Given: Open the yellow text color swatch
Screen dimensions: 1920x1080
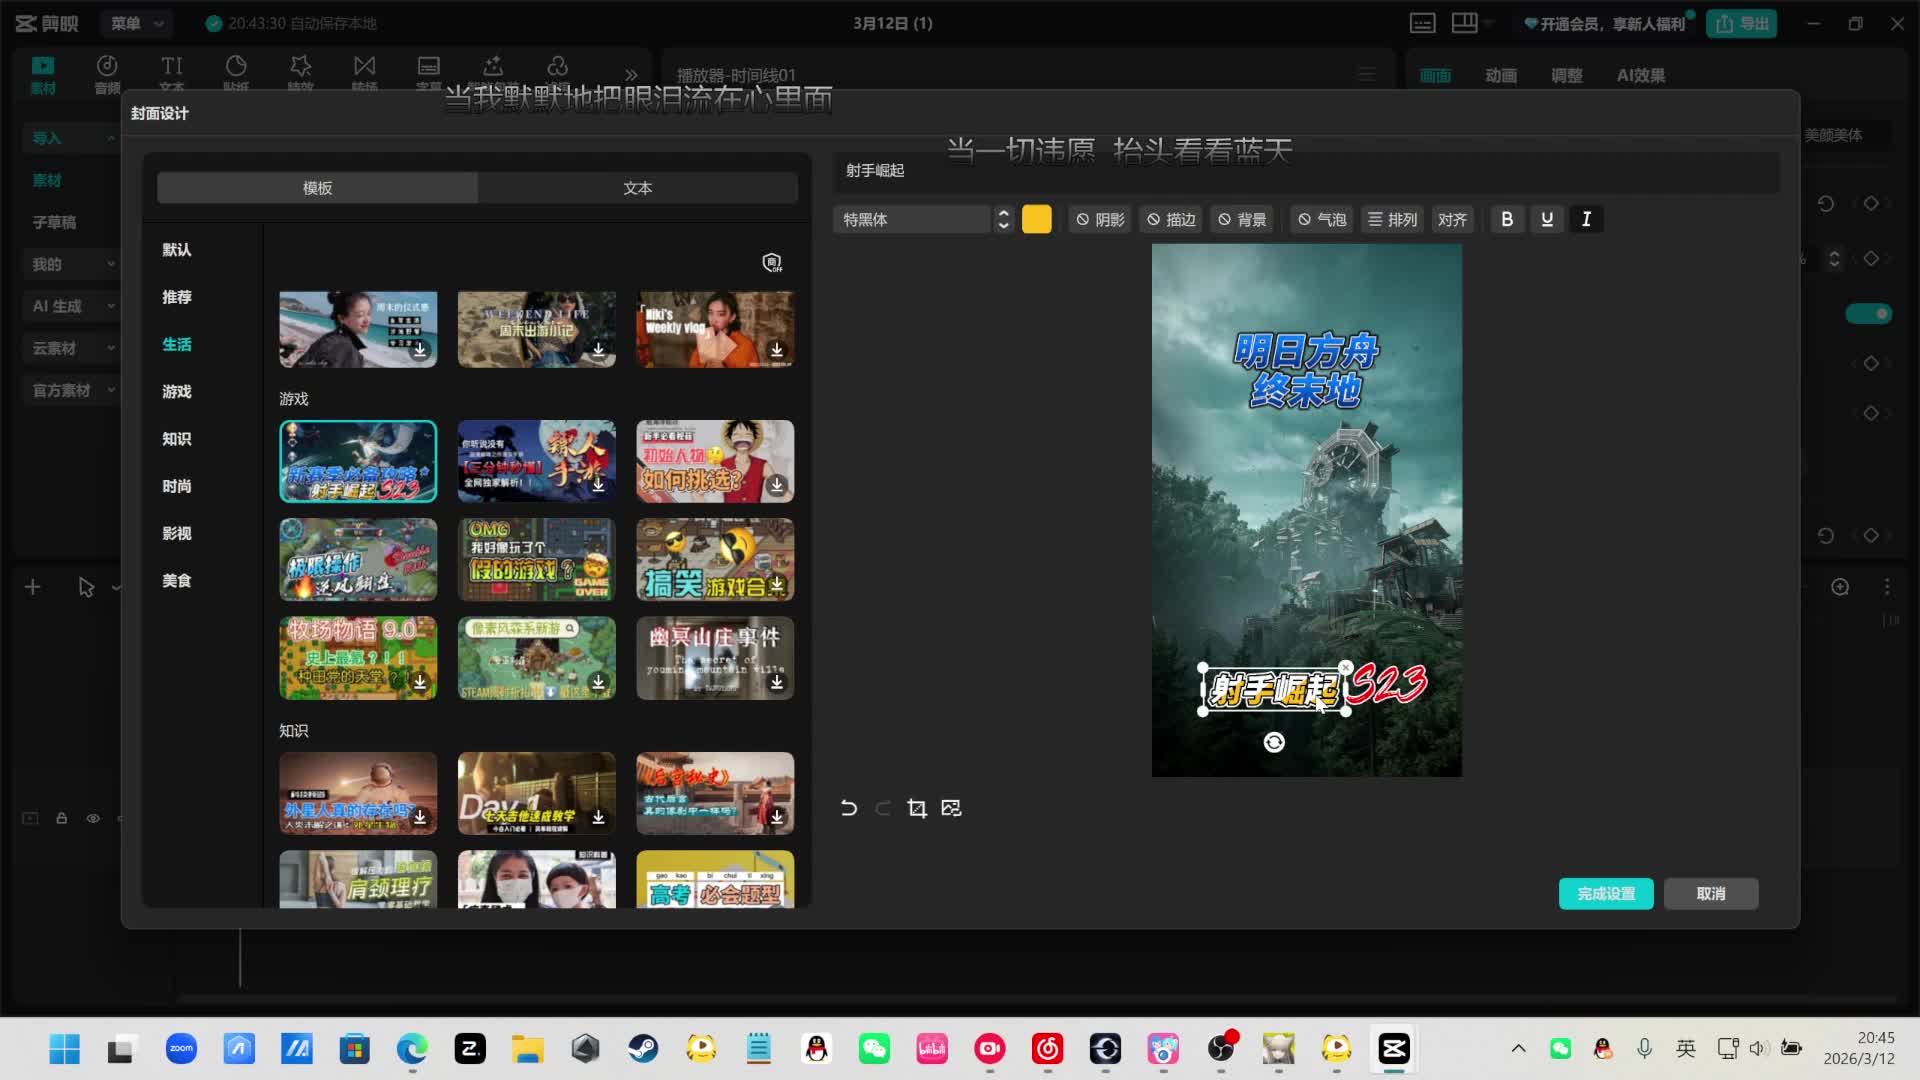Looking at the screenshot, I should point(1037,219).
